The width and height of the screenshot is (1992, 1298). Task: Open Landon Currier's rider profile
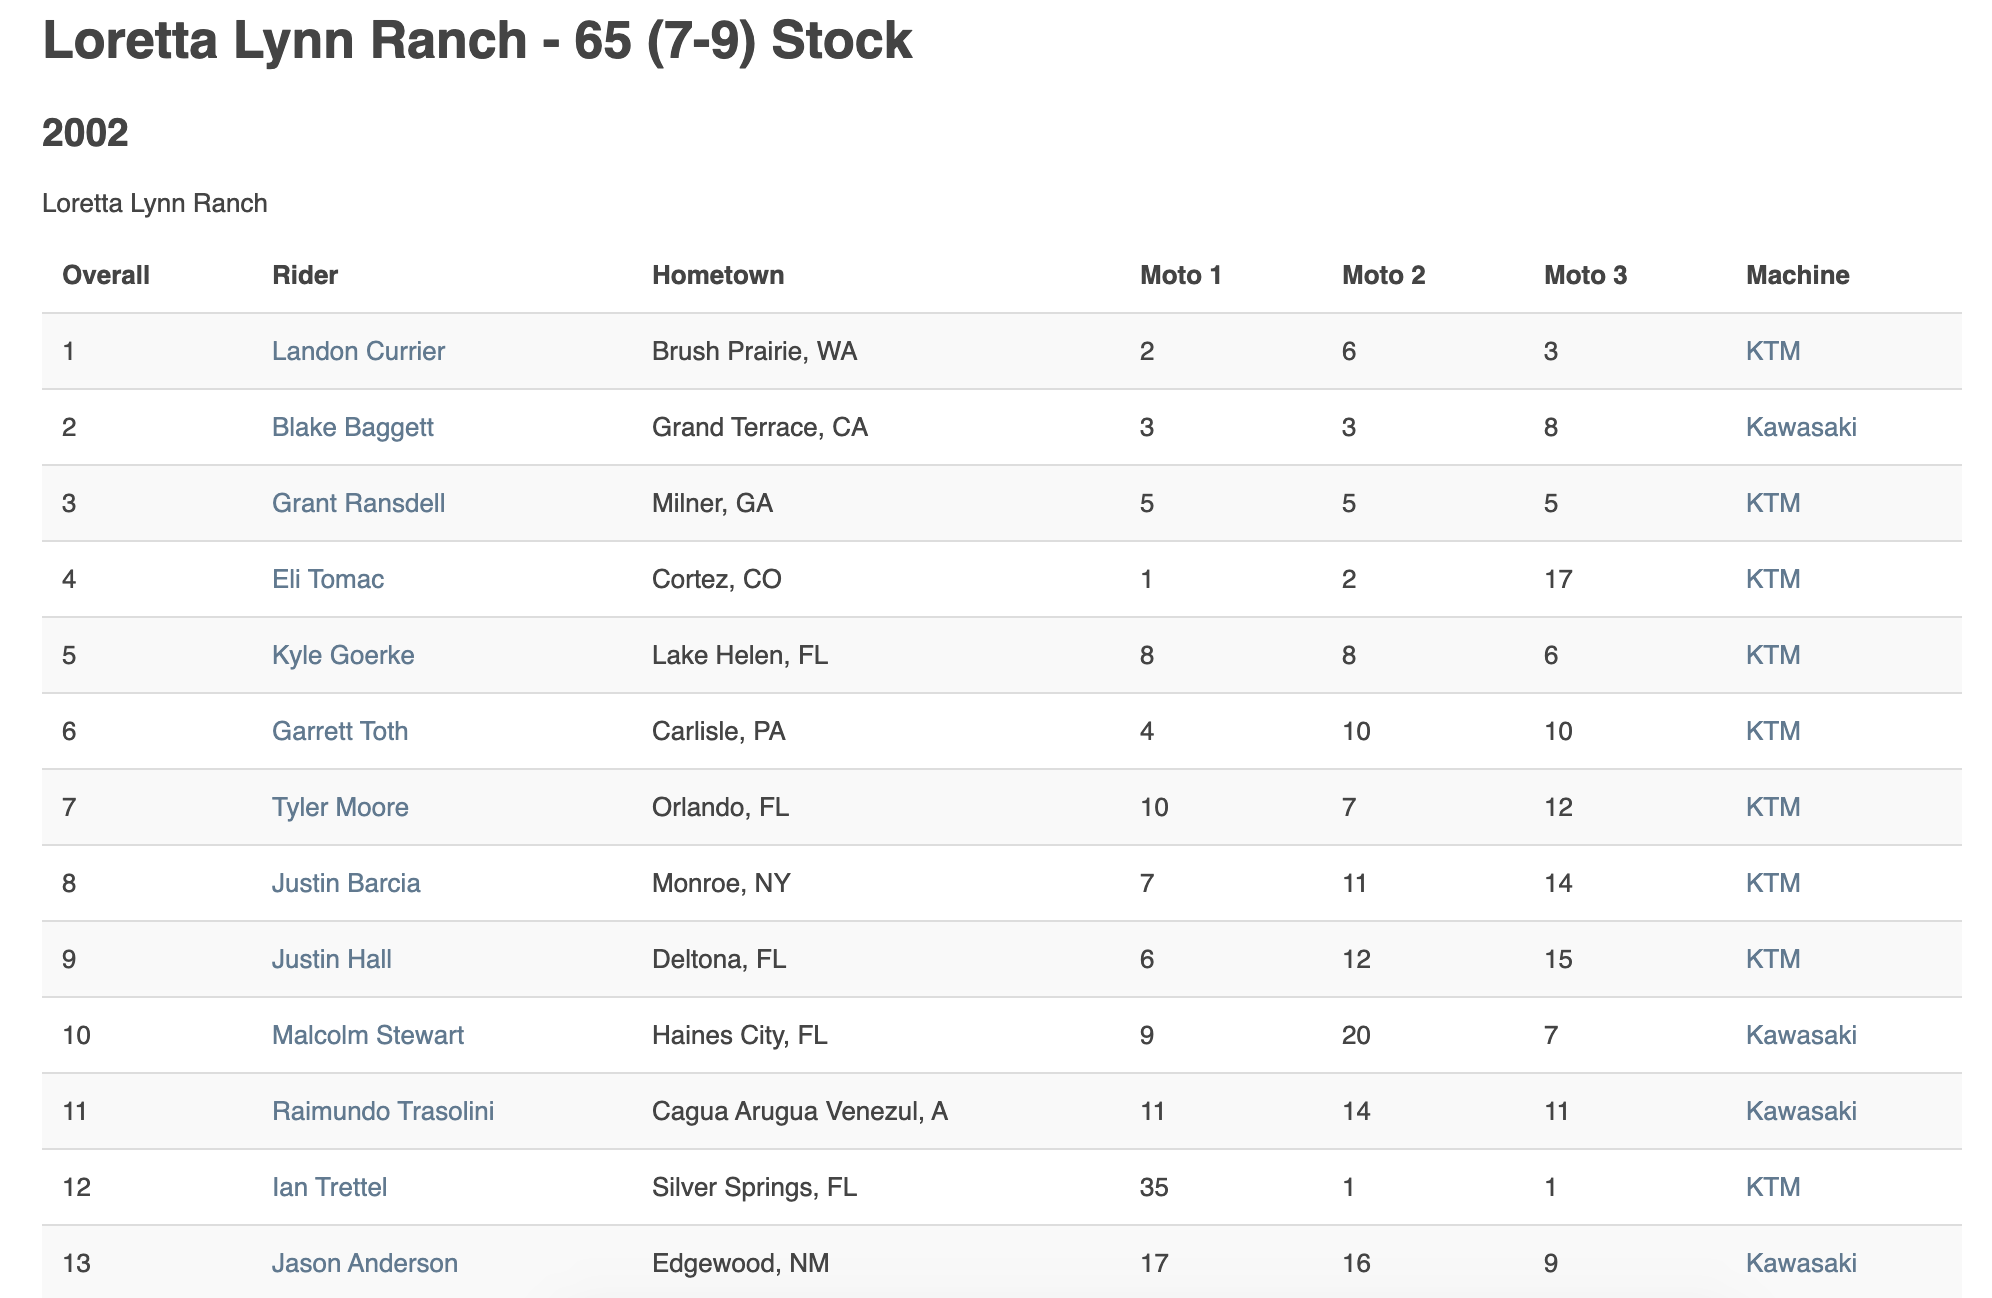pyautogui.click(x=358, y=351)
